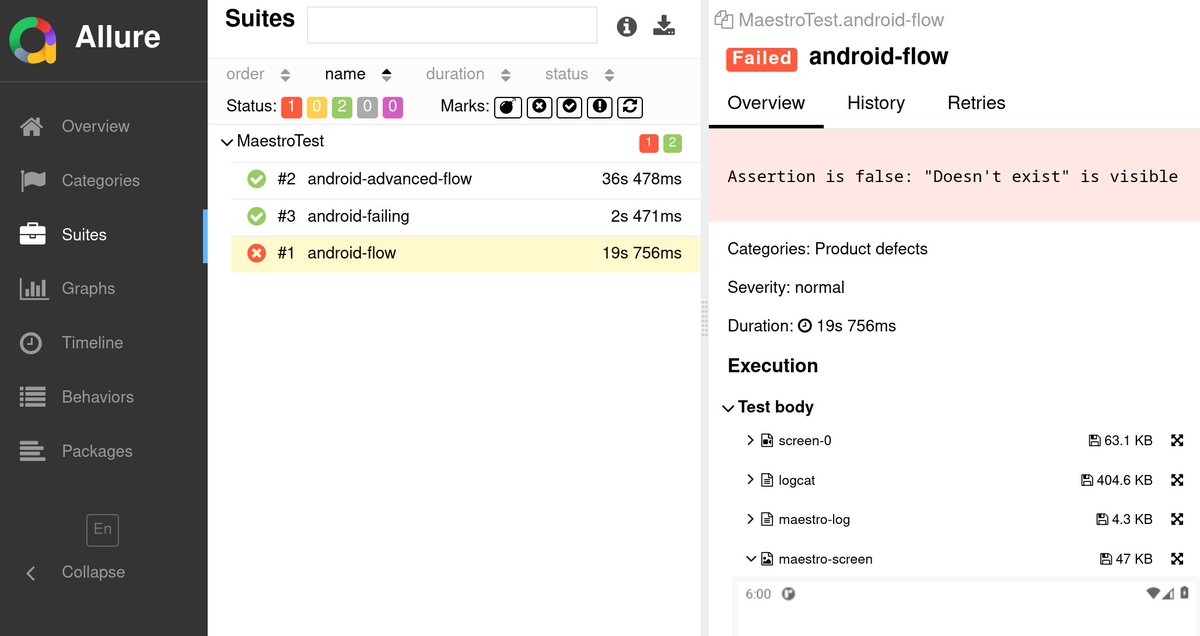Sort suites by order
1200x636 pixels.
258,74
